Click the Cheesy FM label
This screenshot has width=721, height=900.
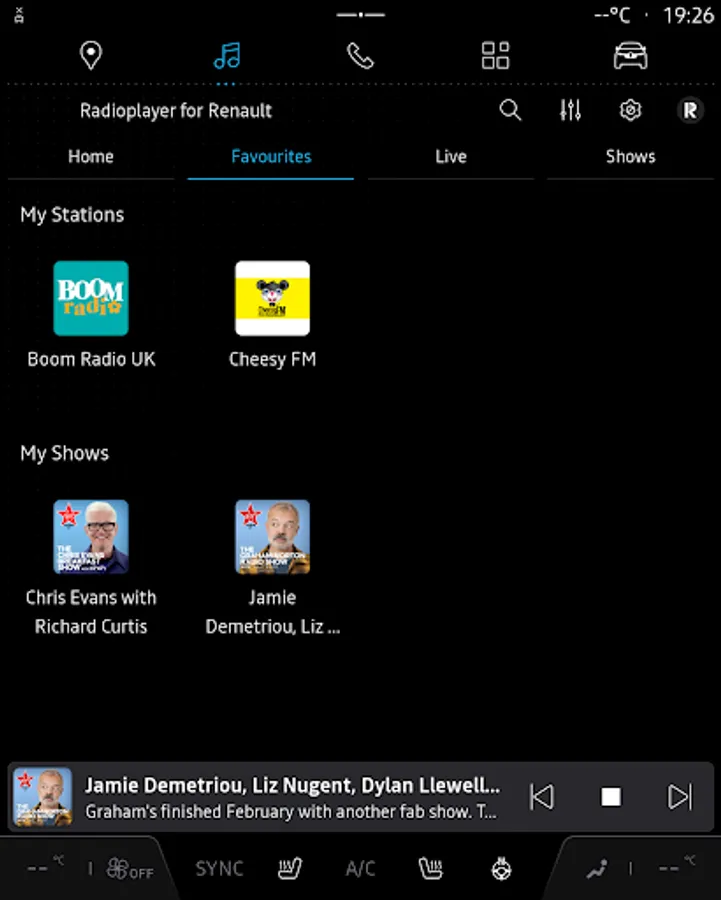272,359
